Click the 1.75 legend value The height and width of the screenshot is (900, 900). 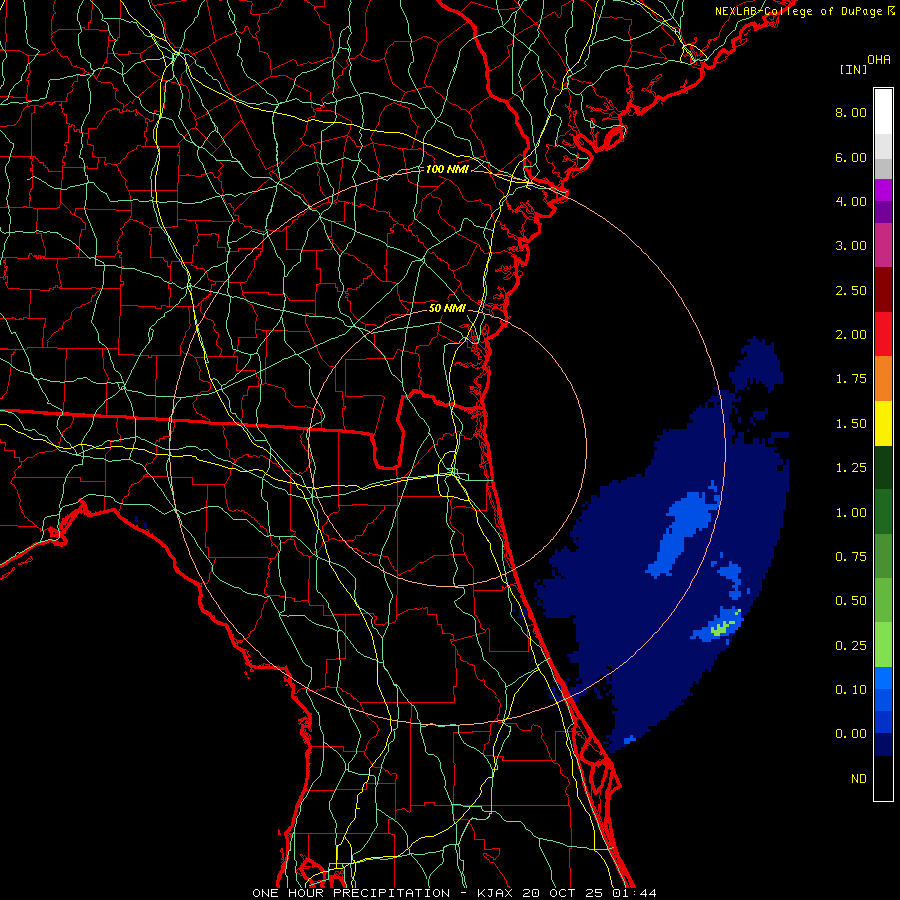click(x=851, y=379)
